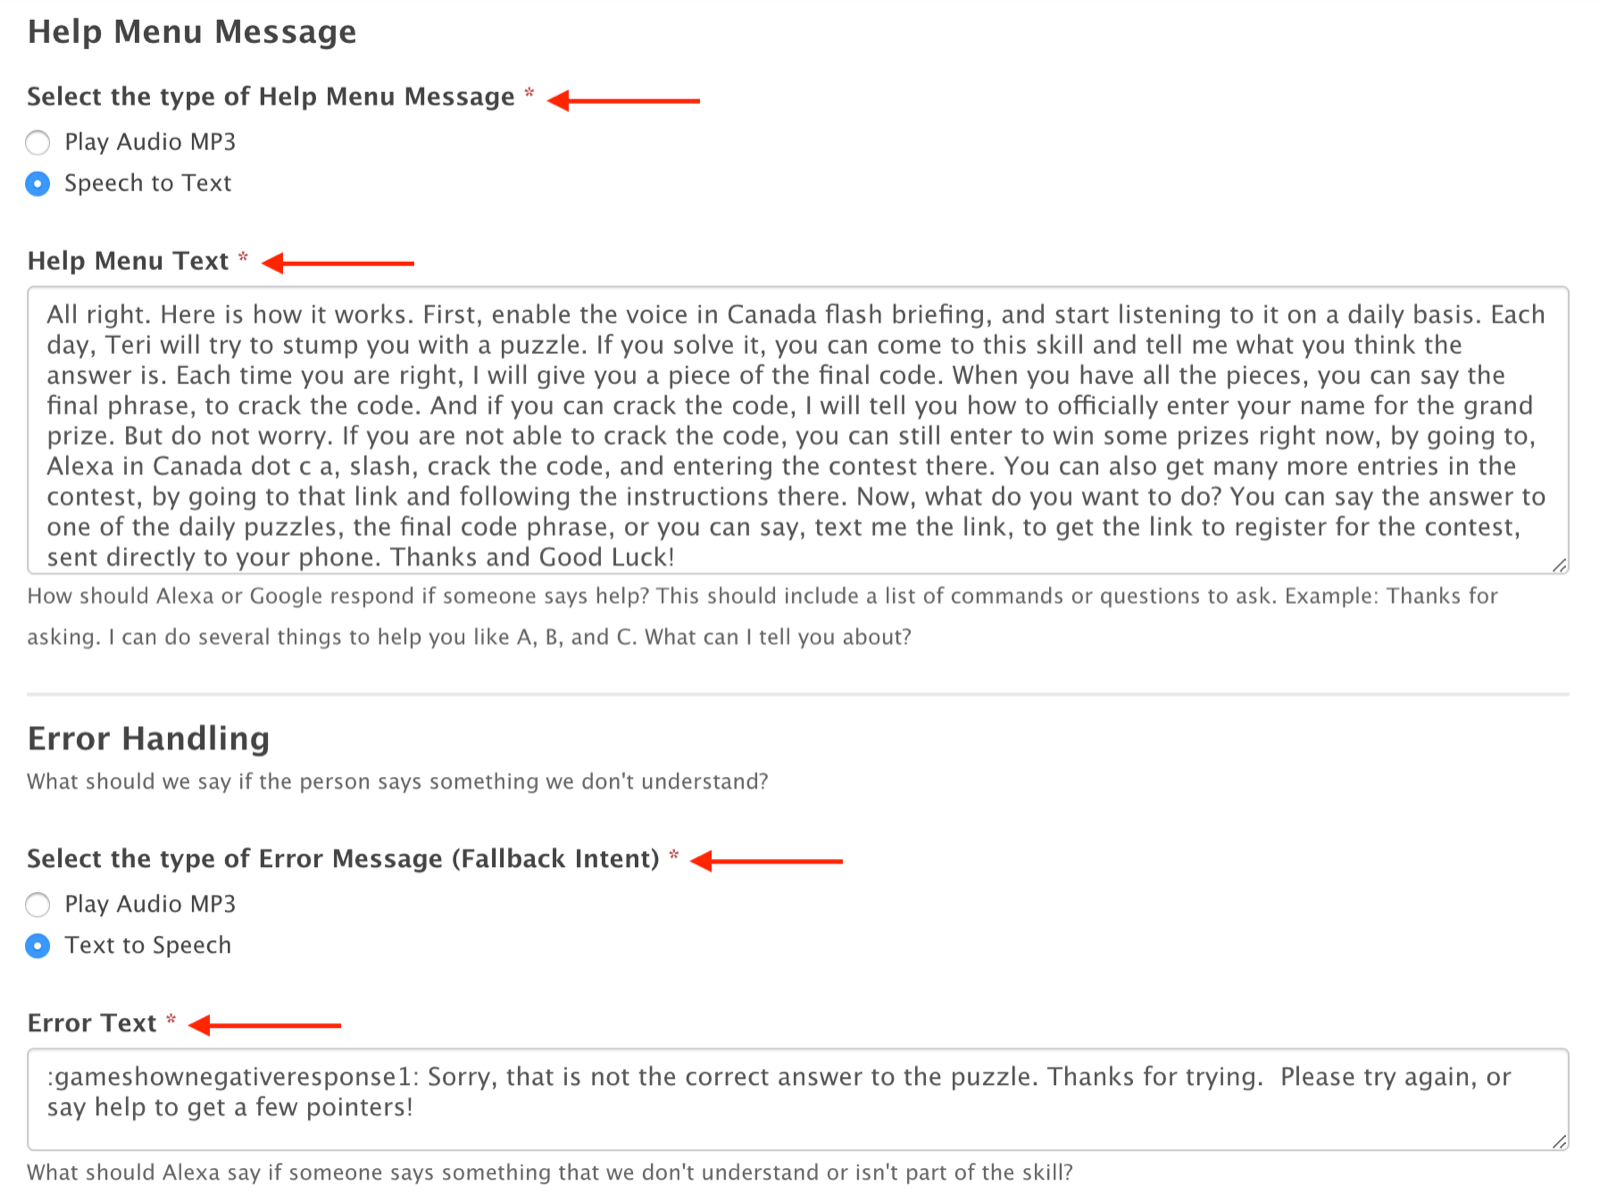Grab Error Text resize handle

(x=1559, y=1141)
